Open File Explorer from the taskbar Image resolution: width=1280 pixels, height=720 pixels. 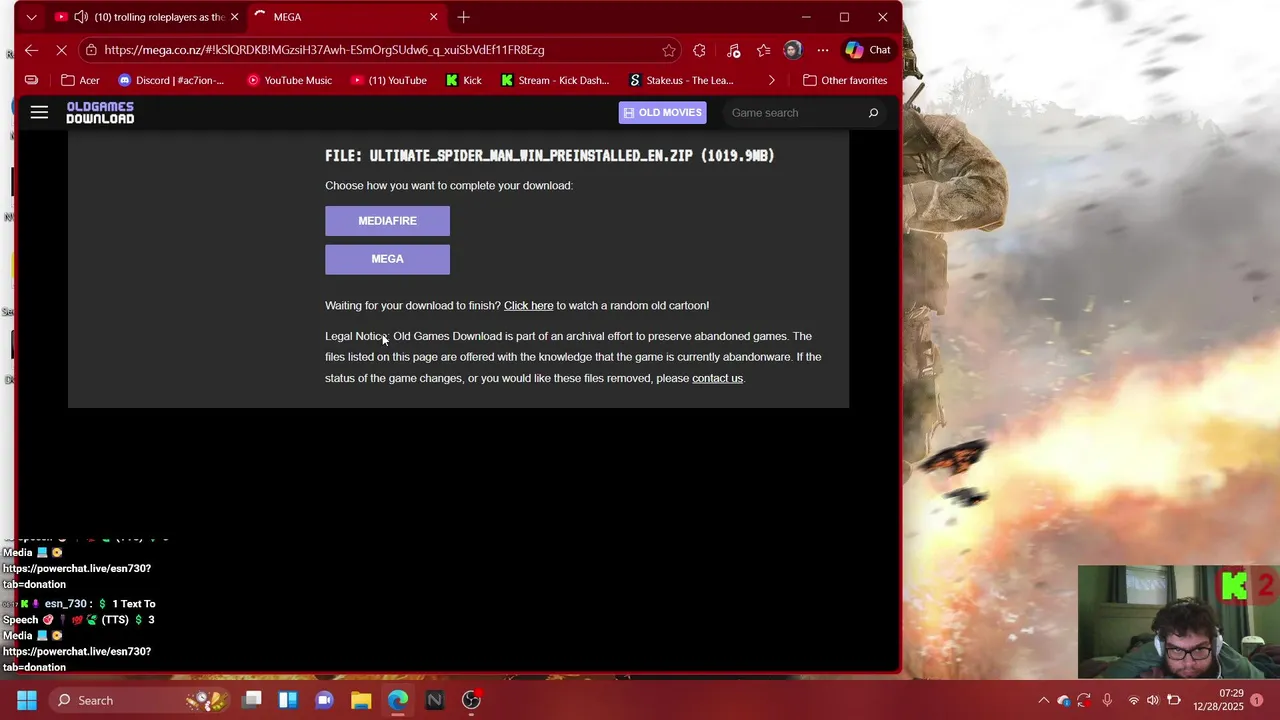click(361, 700)
